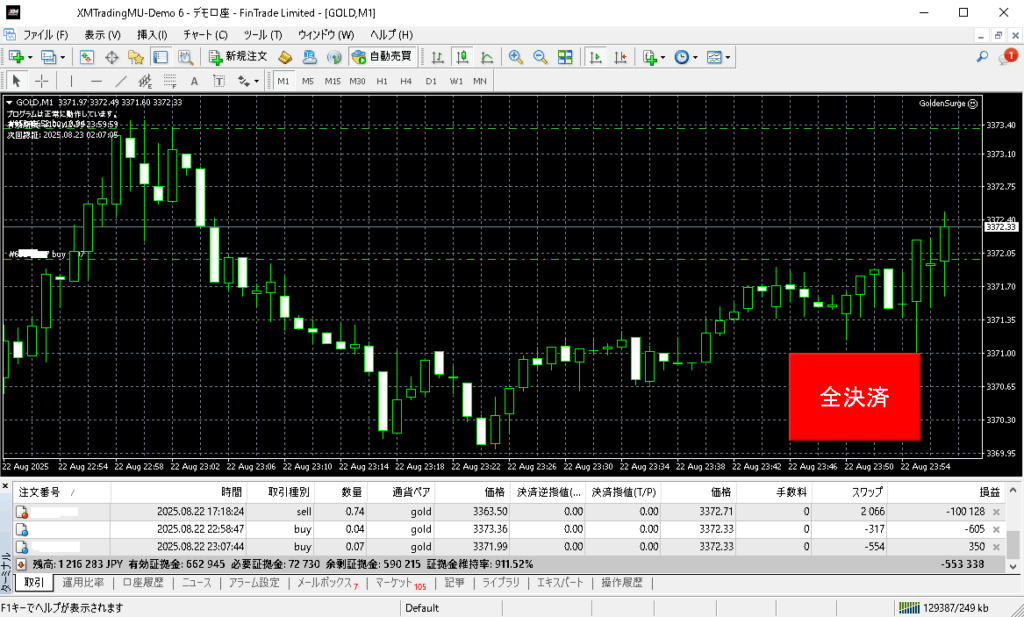The height and width of the screenshot is (617, 1024).
Task: Select the crosshair cursor tool
Action: 41,81
